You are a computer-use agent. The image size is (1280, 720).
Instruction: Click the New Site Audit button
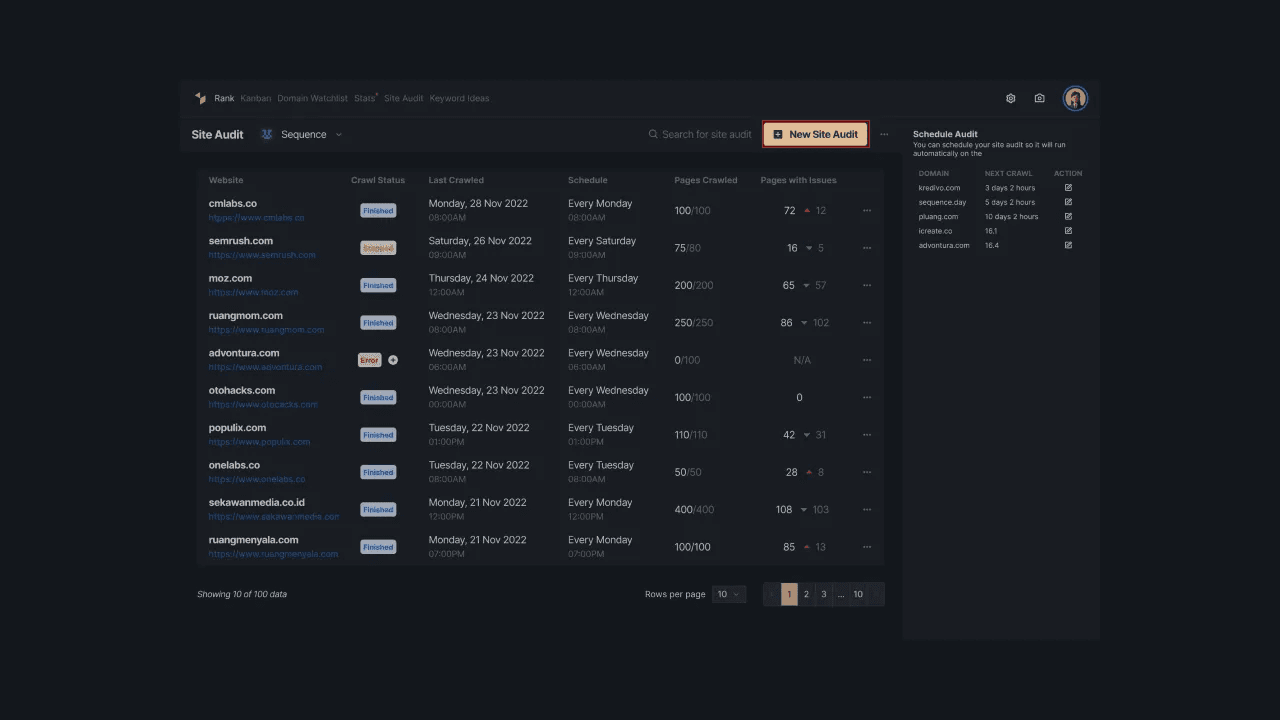click(816, 134)
